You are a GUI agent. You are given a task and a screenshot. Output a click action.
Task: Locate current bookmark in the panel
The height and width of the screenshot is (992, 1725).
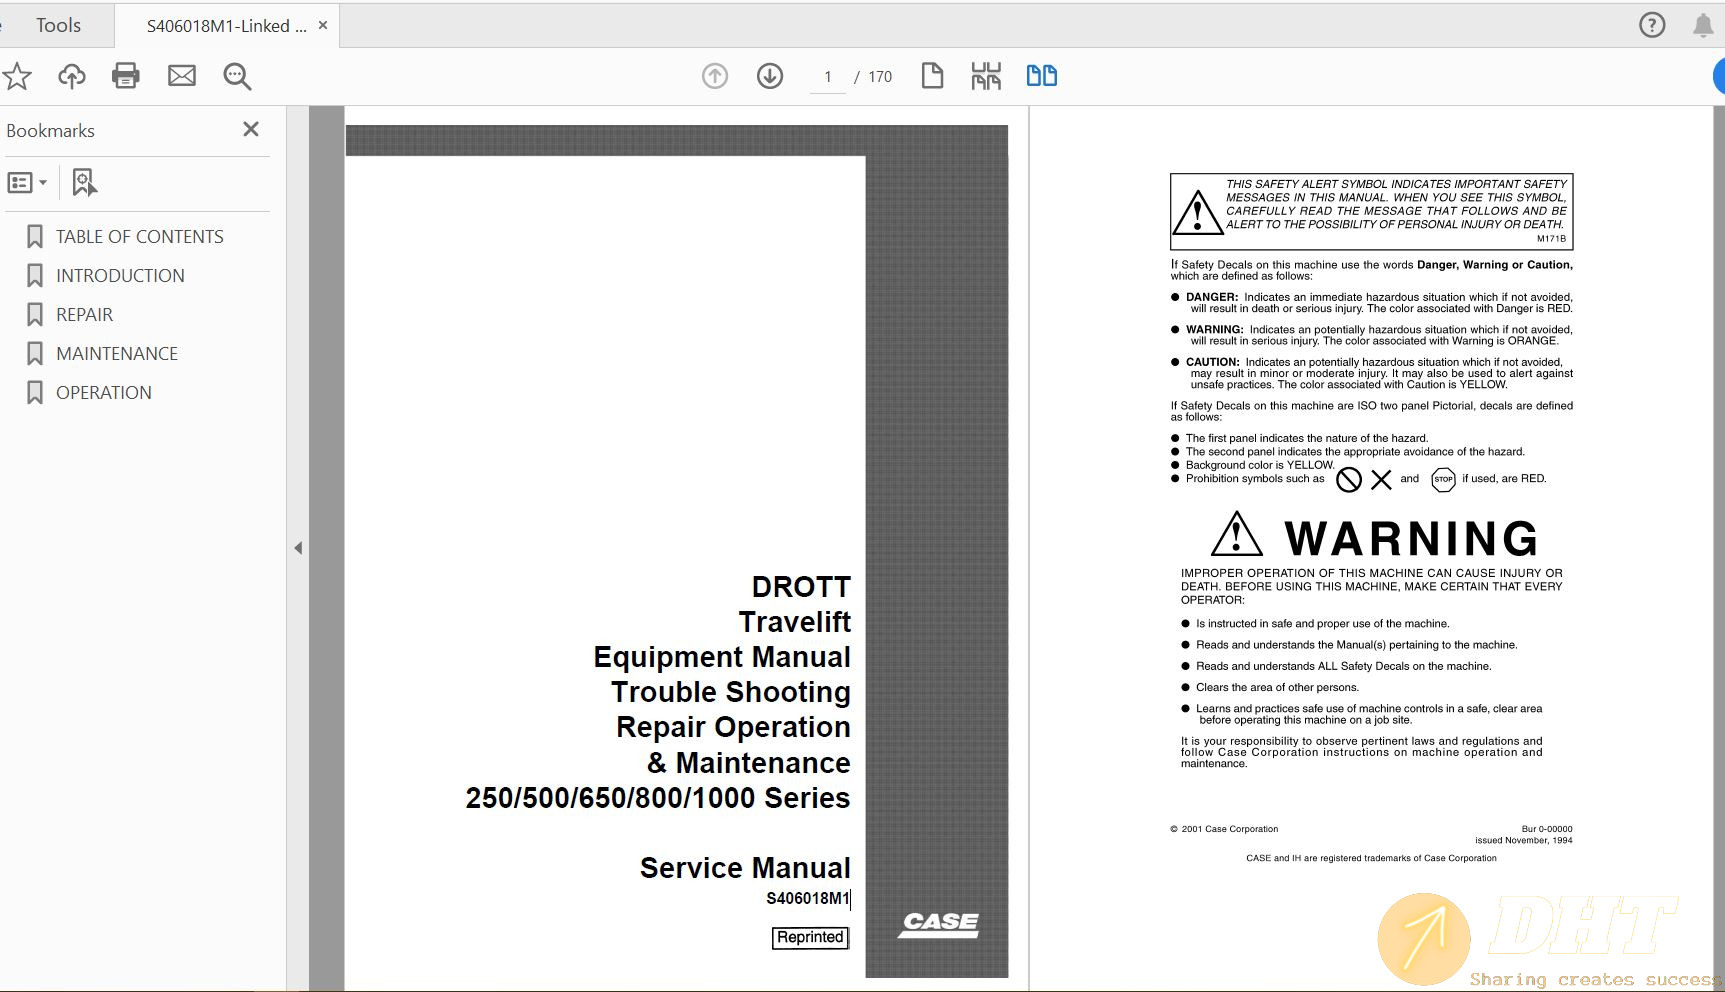click(84, 182)
